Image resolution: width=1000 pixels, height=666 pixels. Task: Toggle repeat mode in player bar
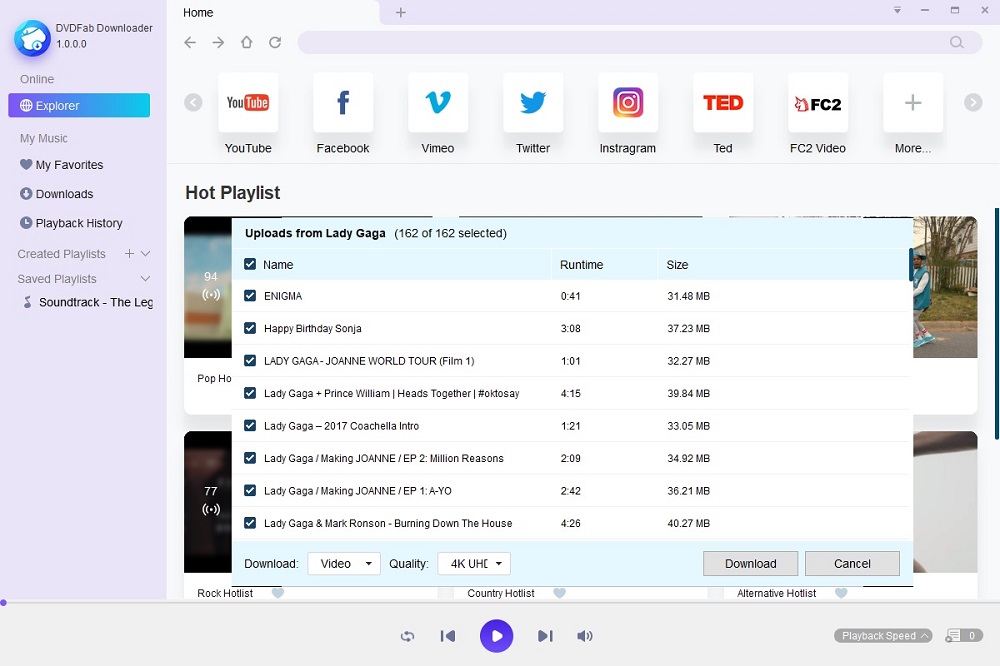coord(407,636)
